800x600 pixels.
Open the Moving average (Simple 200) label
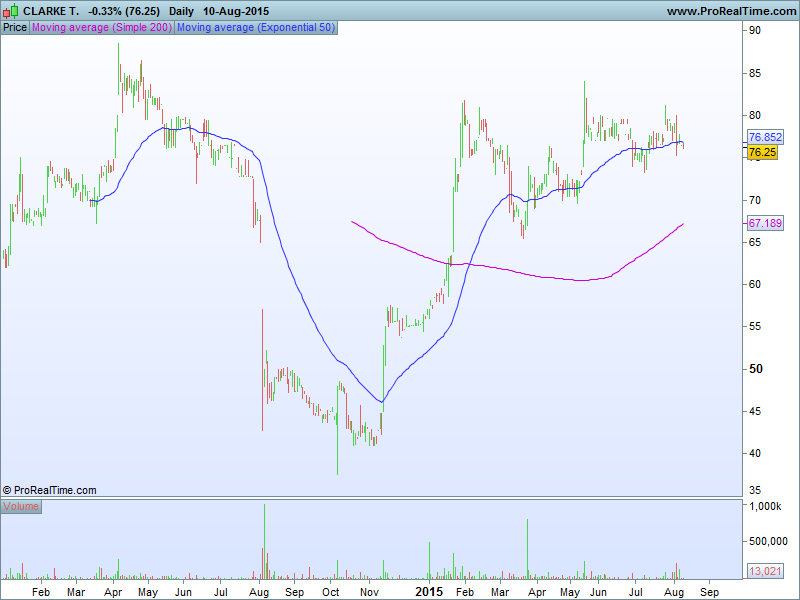(x=102, y=27)
